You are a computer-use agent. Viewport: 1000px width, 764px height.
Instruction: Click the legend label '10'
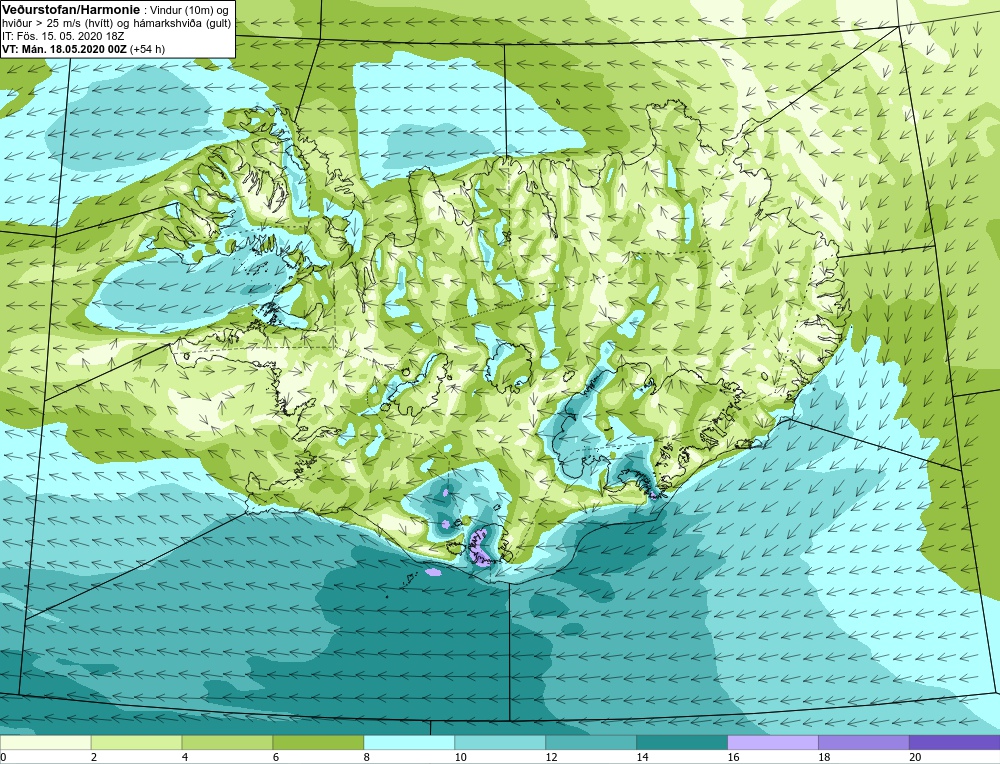[460, 758]
